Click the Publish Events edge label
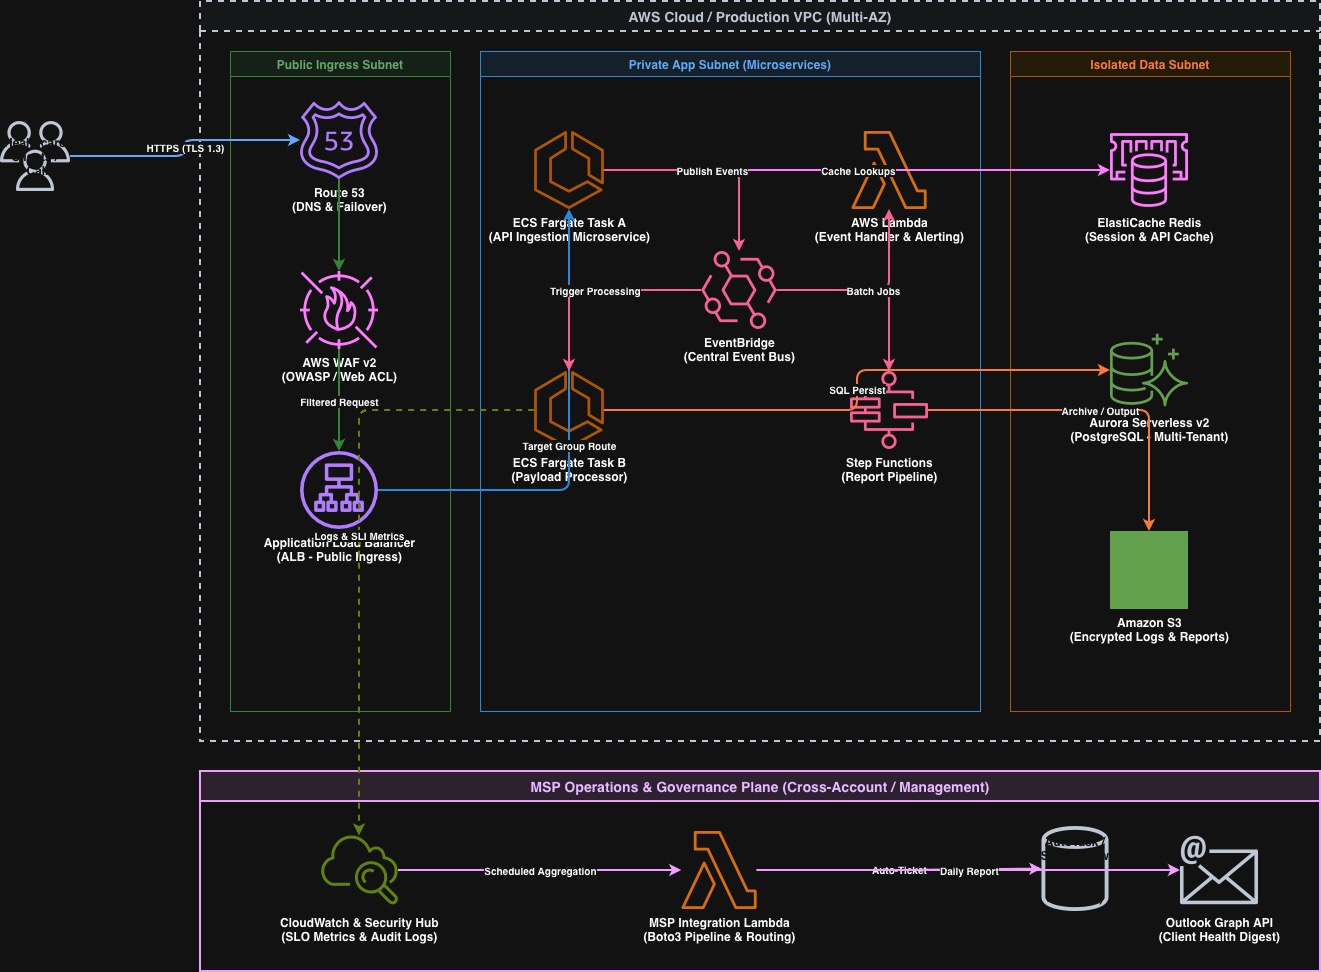The width and height of the screenshot is (1321, 972). pyautogui.click(x=712, y=171)
